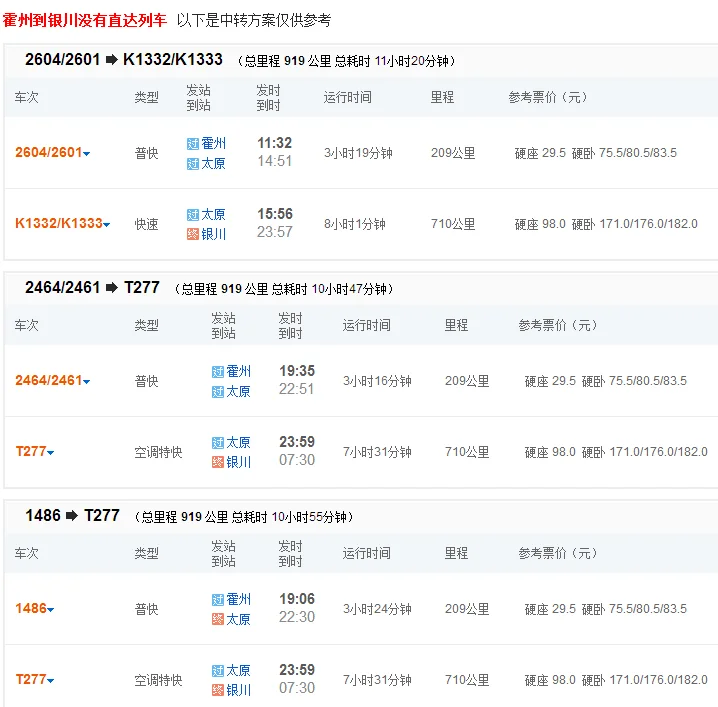Expand the dropdown arrow next to train 2464/2461

(x=87, y=382)
